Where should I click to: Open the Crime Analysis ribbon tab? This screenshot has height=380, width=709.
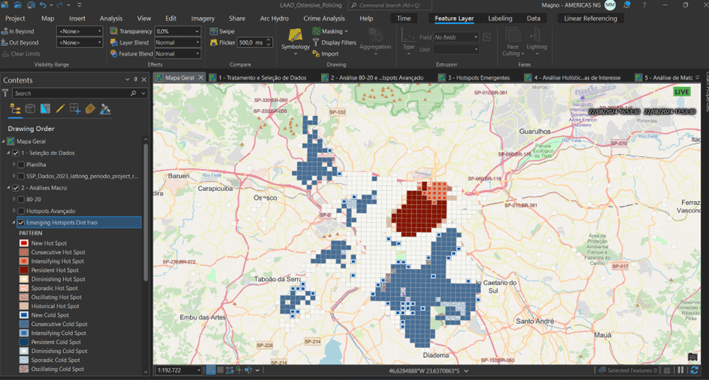324,19
